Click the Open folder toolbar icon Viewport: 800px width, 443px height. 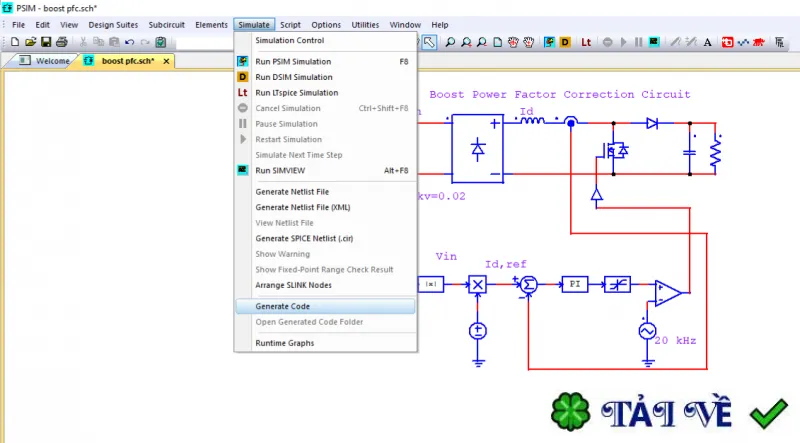point(31,42)
